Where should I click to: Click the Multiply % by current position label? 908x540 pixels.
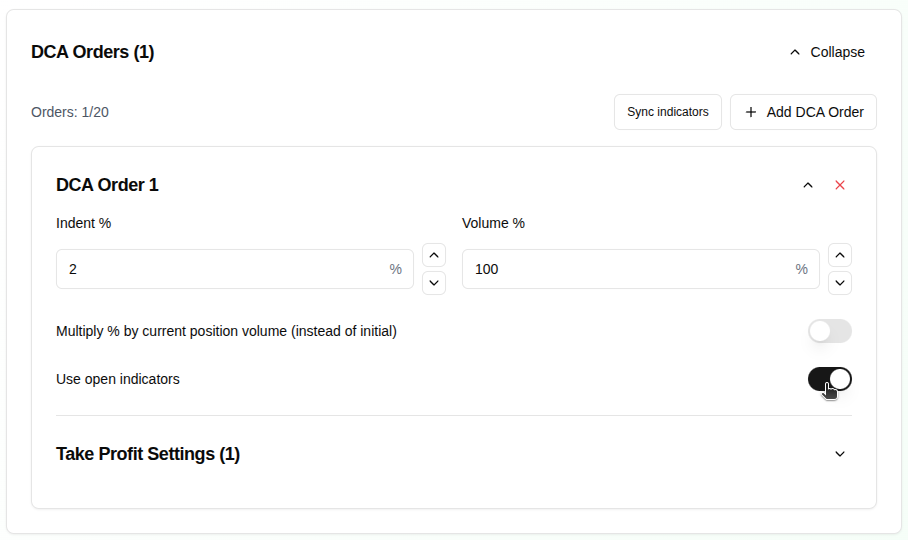pyautogui.click(x=226, y=331)
